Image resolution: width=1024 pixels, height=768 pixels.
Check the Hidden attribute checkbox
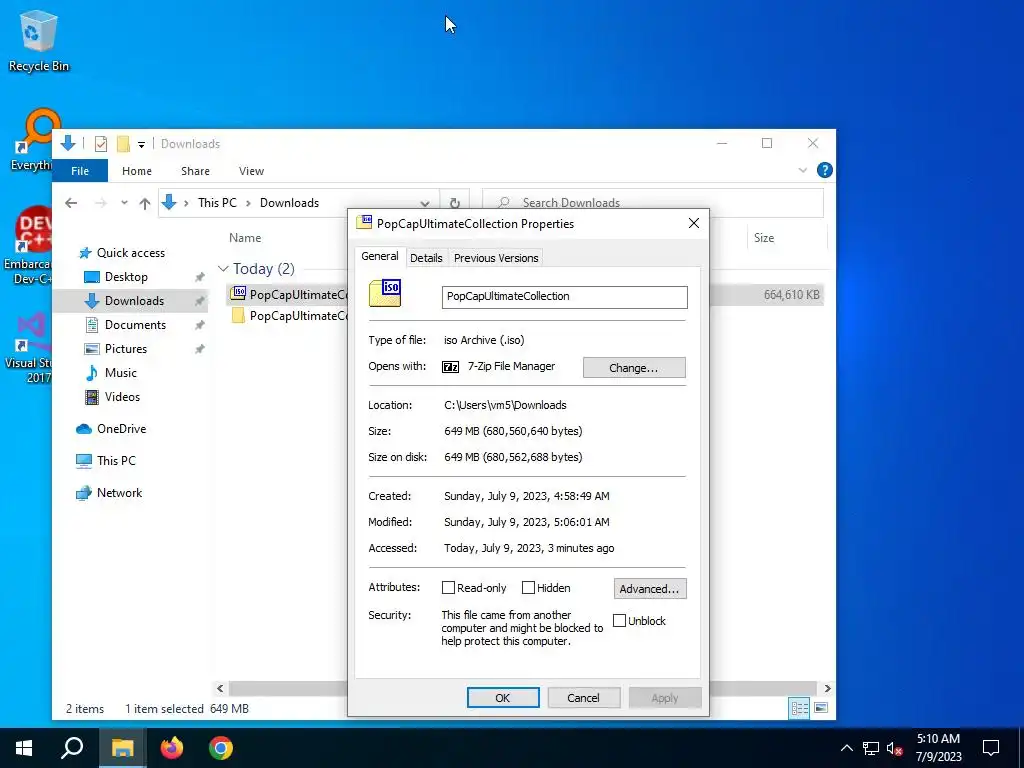pyautogui.click(x=528, y=588)
